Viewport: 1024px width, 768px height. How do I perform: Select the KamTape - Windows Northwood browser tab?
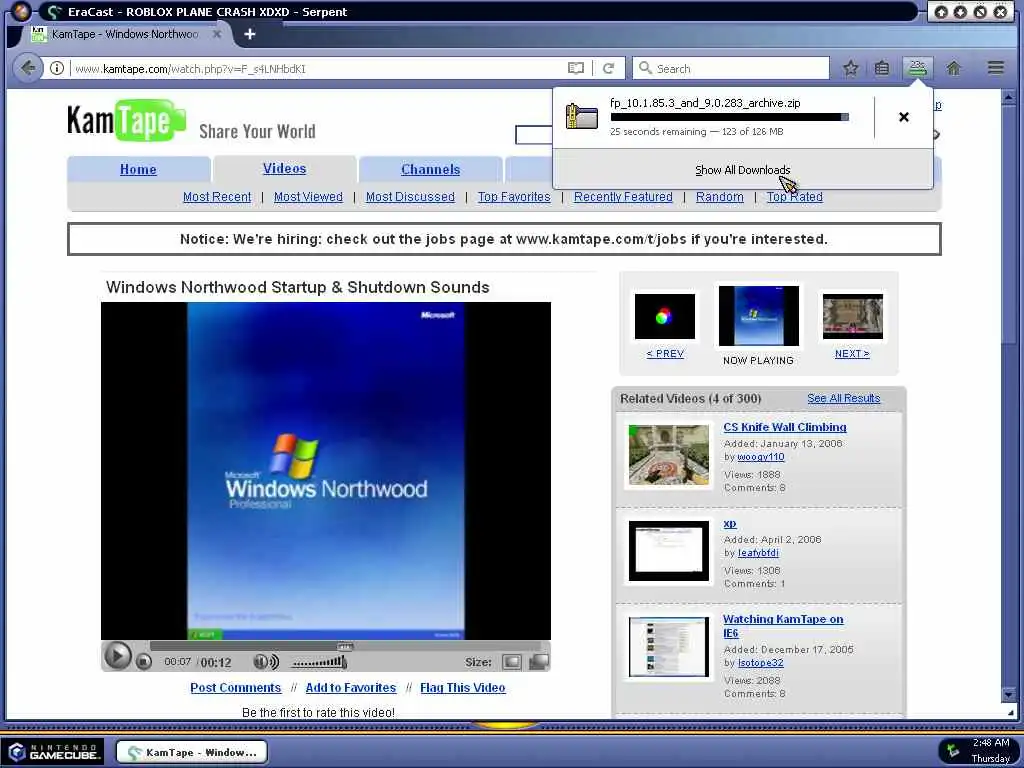click(125, 34)
